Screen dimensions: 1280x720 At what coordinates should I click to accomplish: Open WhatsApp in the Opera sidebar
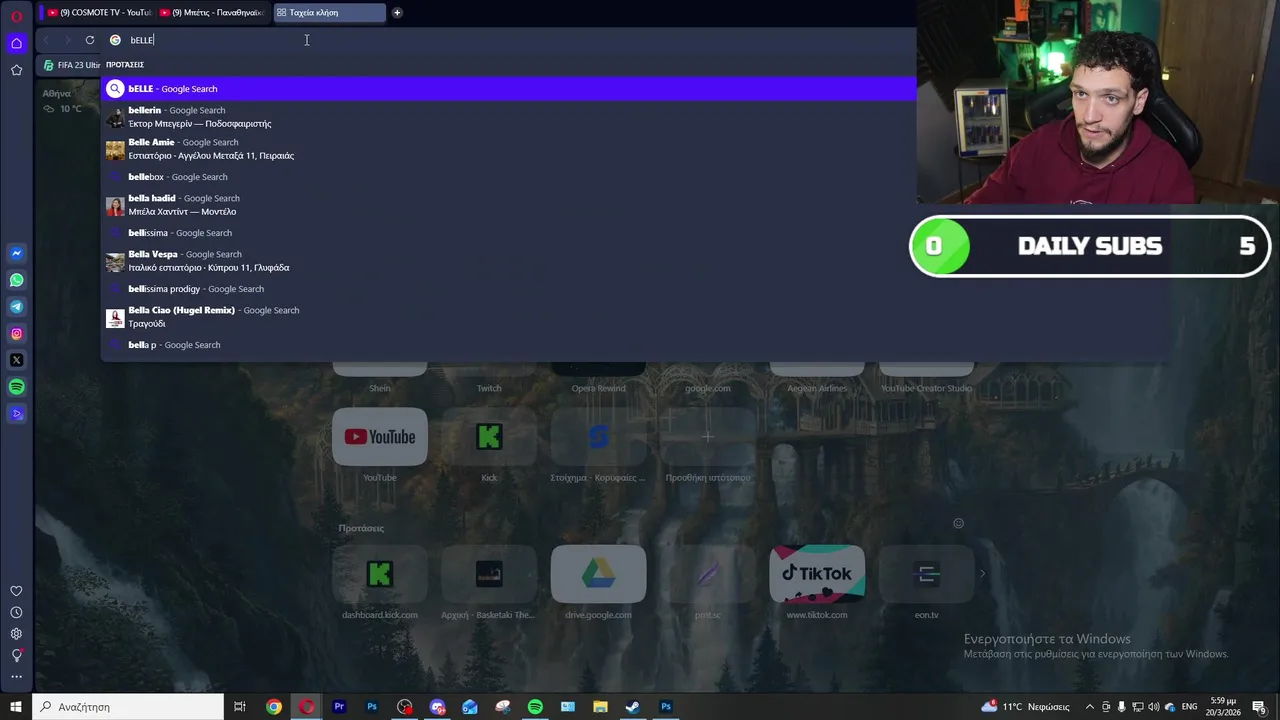tap(16, 280)
